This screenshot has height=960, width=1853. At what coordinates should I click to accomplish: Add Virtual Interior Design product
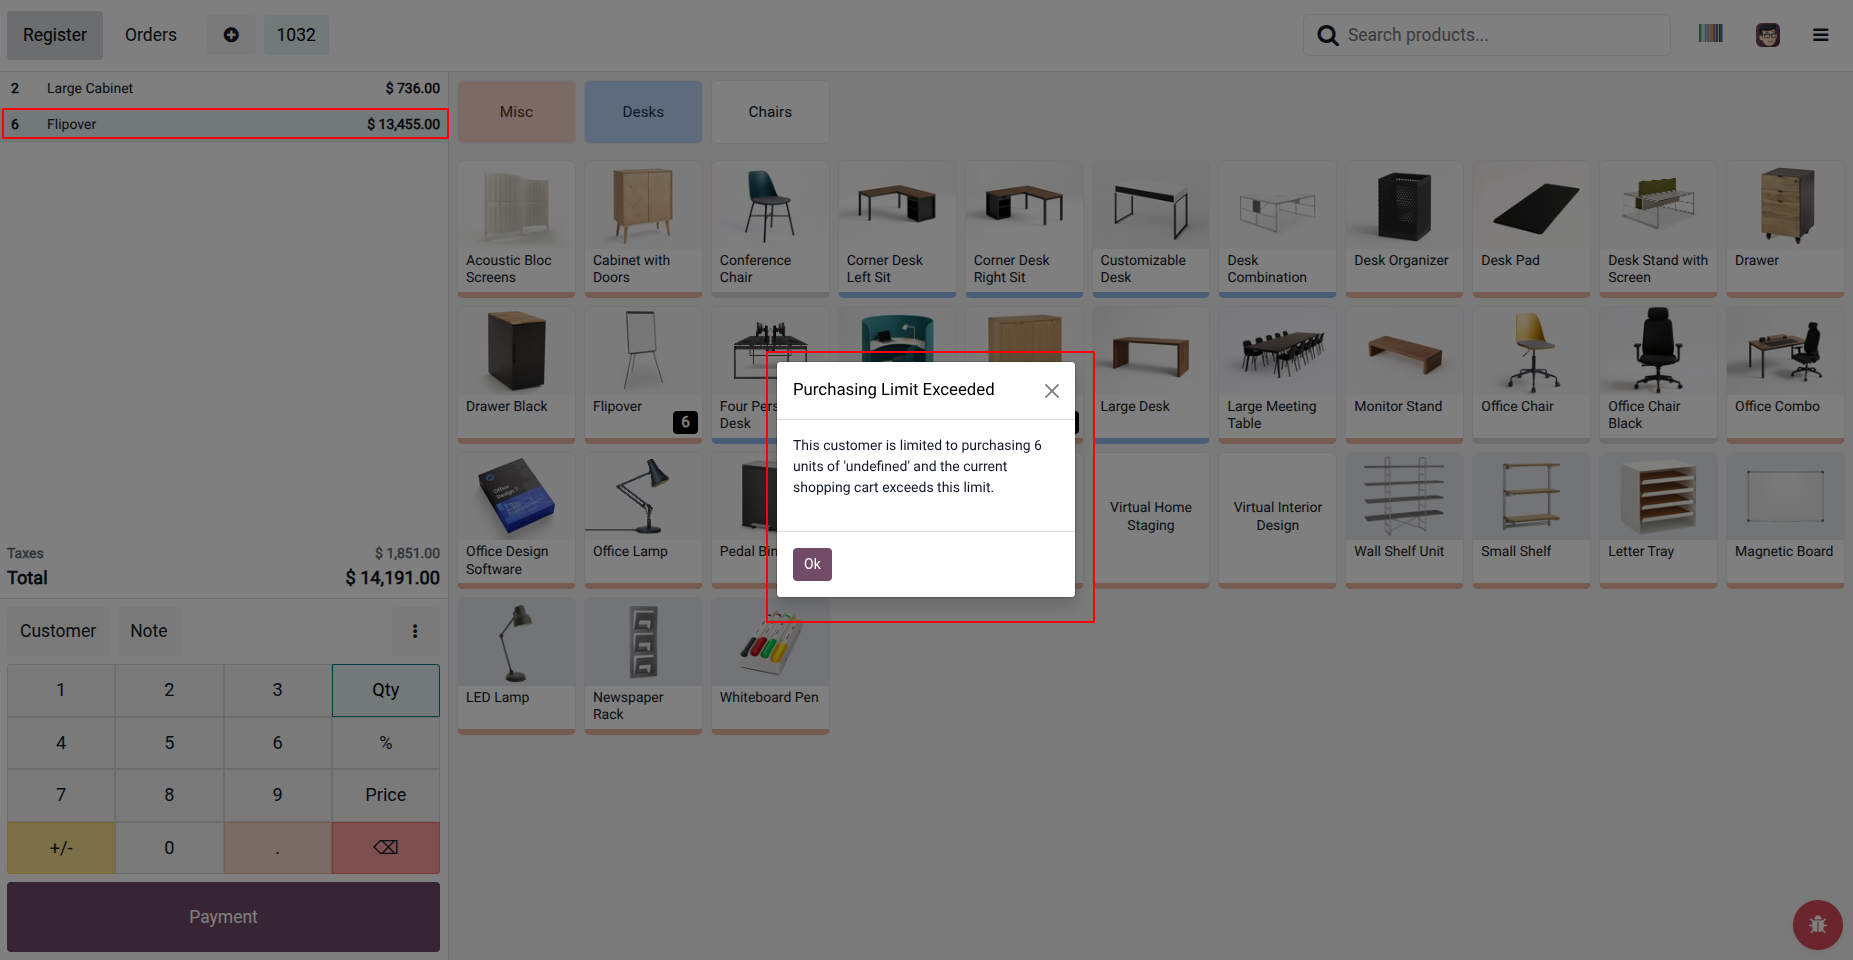1278,520
